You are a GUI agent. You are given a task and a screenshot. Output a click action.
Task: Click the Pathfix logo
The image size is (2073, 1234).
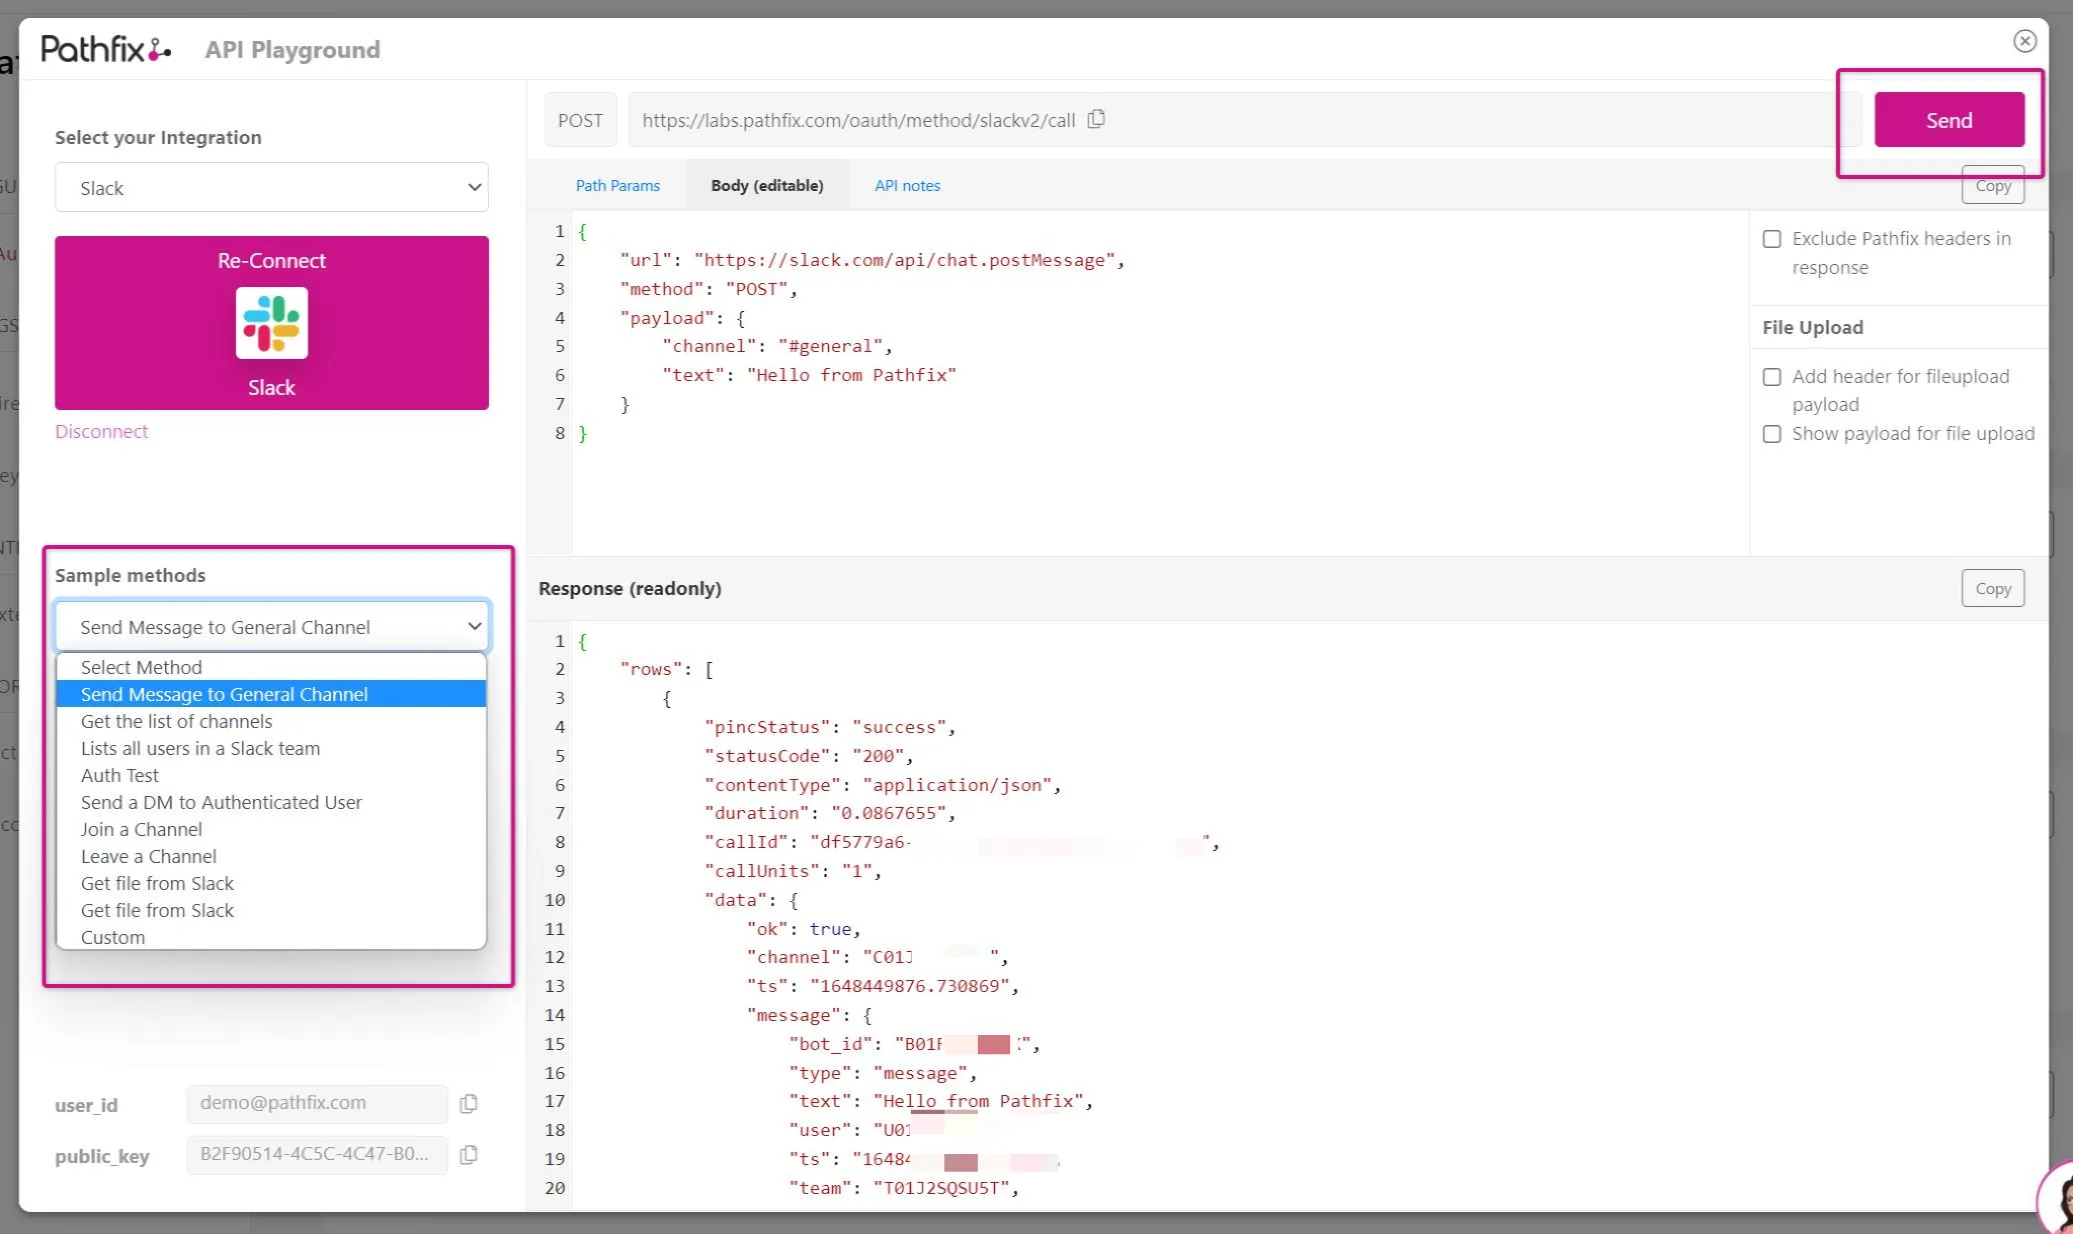(106, 48)
